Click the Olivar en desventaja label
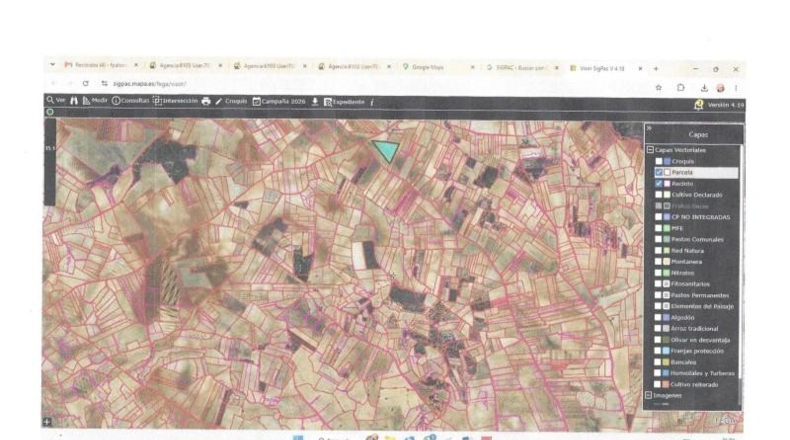The height and width of the screenshot is (440, 790). coord(700,340)
